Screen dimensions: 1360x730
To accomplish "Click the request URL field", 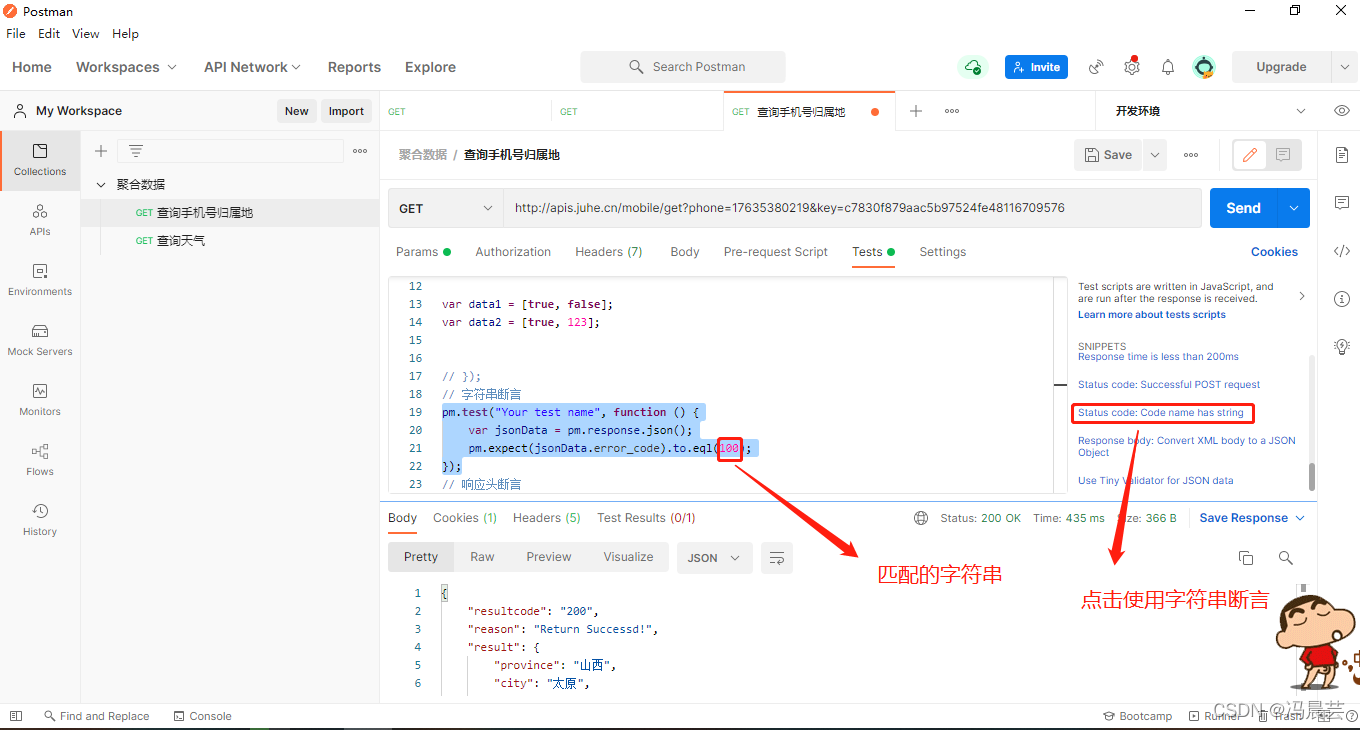I will [852, 208].
